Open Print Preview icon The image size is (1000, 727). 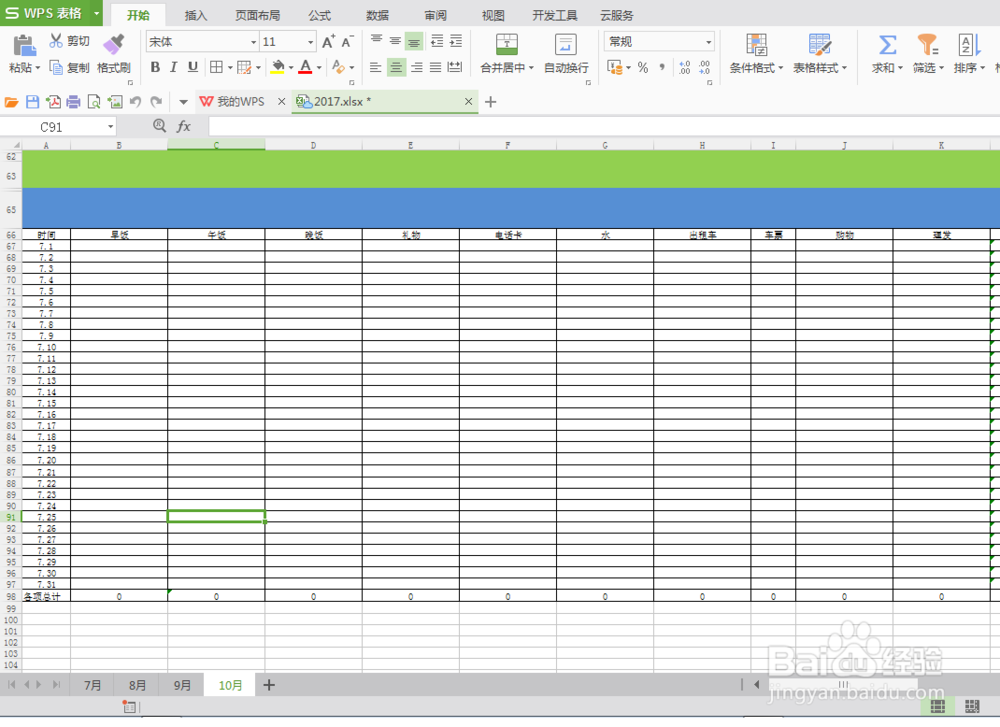(x=94, y=102)
